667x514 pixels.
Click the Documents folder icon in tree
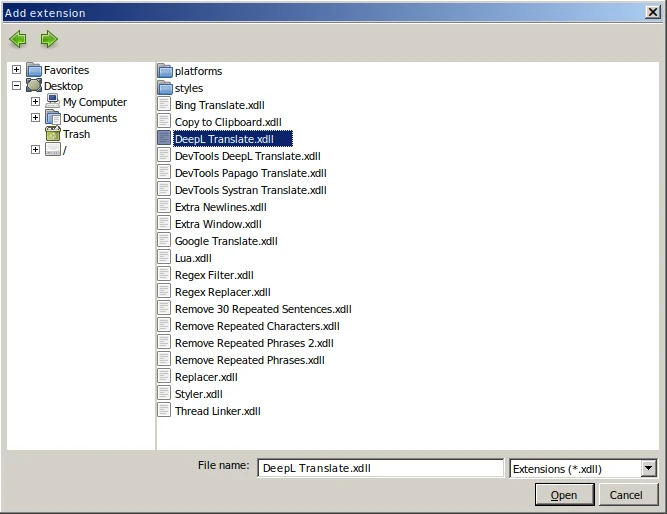53,118
